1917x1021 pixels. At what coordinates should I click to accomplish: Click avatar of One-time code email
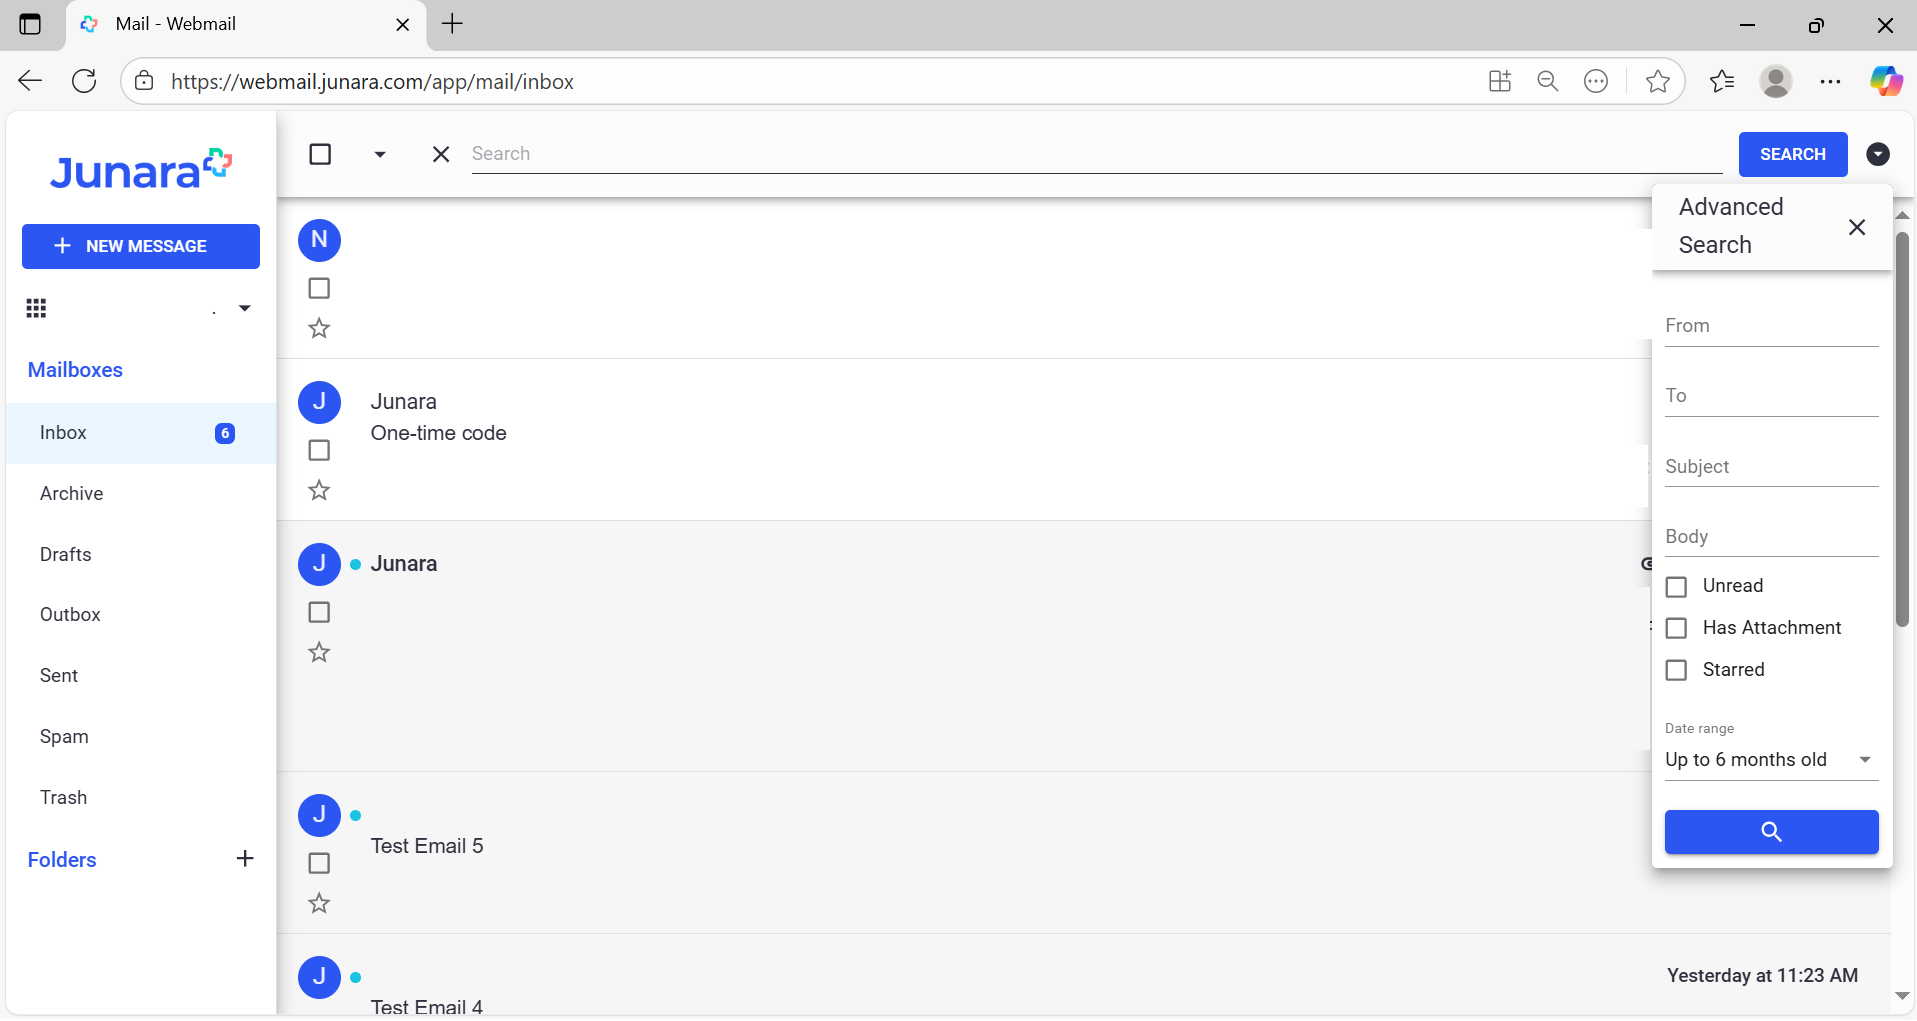[x=320, y=402]
